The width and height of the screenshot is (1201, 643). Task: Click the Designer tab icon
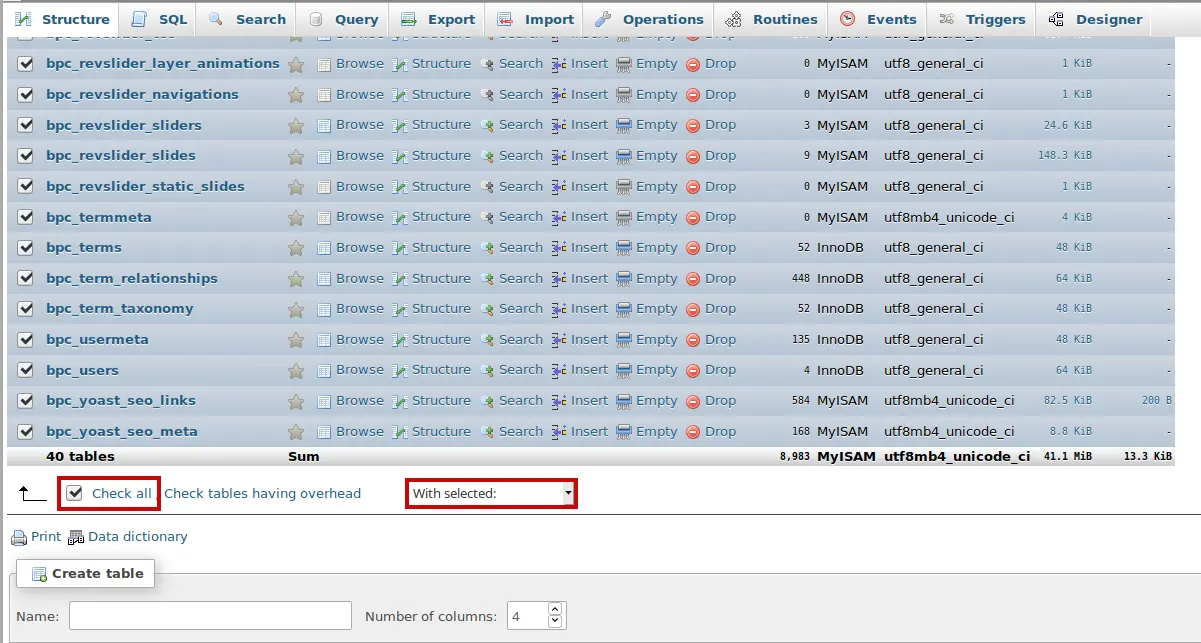pos(1056,19)
